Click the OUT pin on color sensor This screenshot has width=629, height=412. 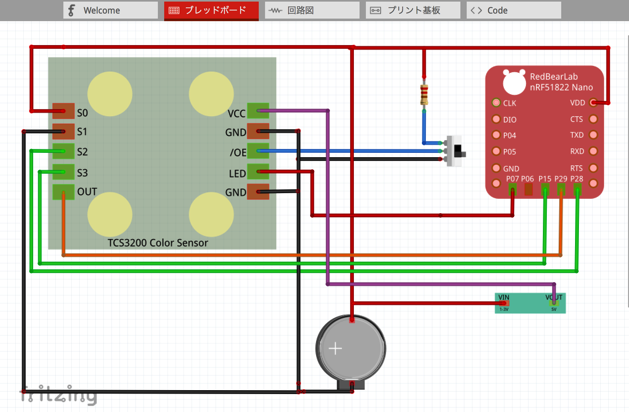63,192
